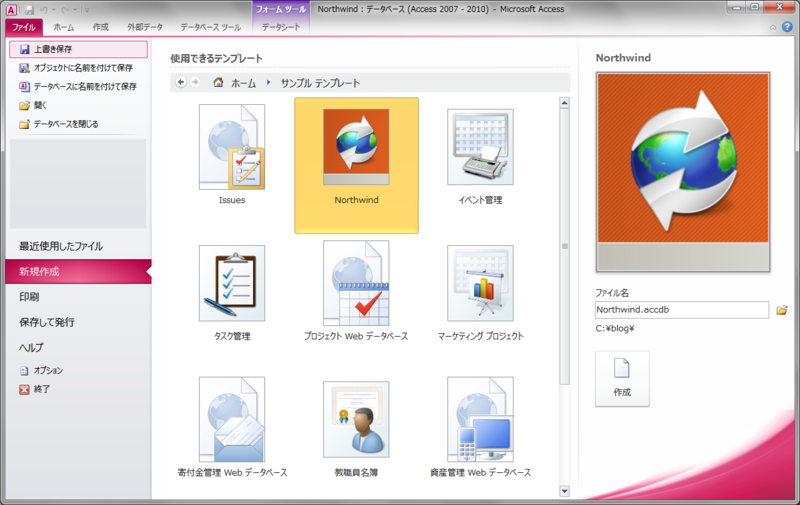Click the template list scroll down arrow
800x505 pixels.
[x=564, y=491]
